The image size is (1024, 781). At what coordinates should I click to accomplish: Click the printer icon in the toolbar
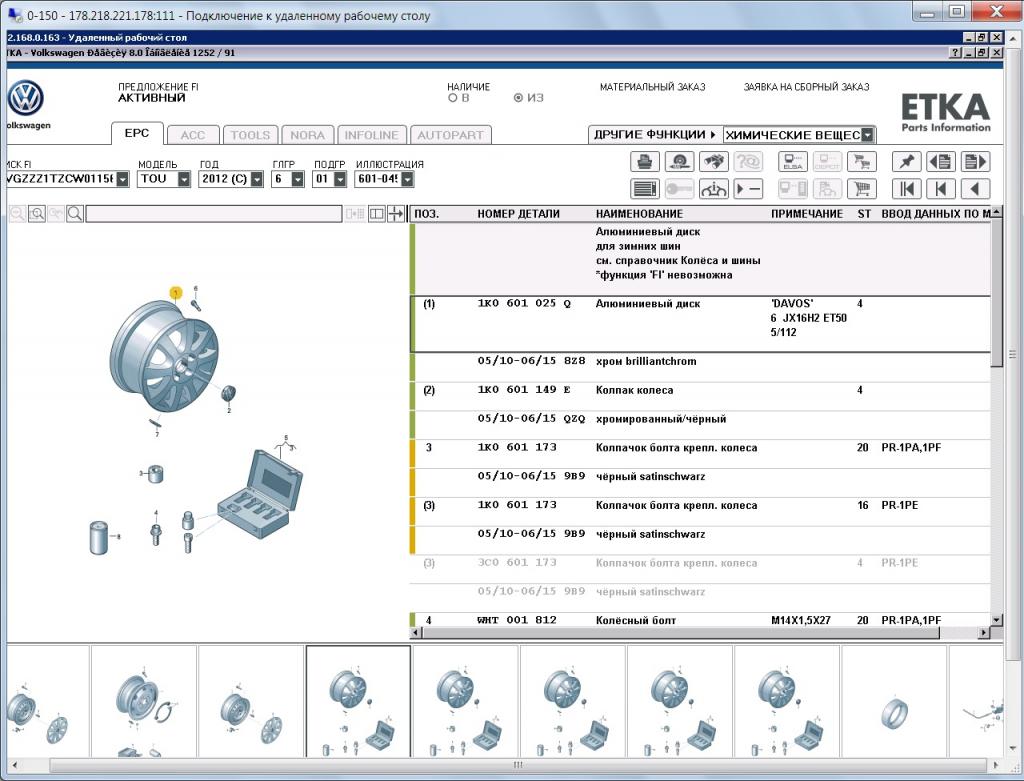[645, 161]
